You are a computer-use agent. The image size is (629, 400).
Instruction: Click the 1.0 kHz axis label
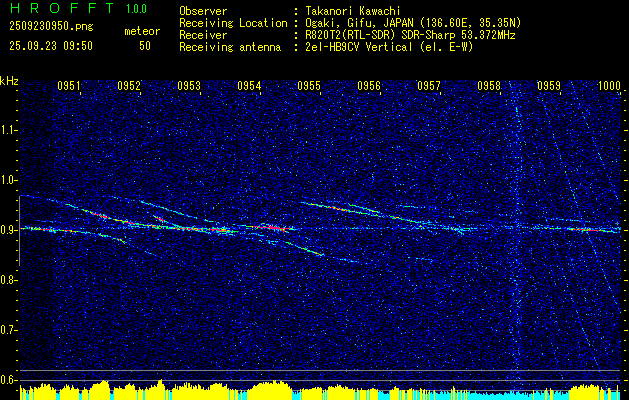pos(8,180)
